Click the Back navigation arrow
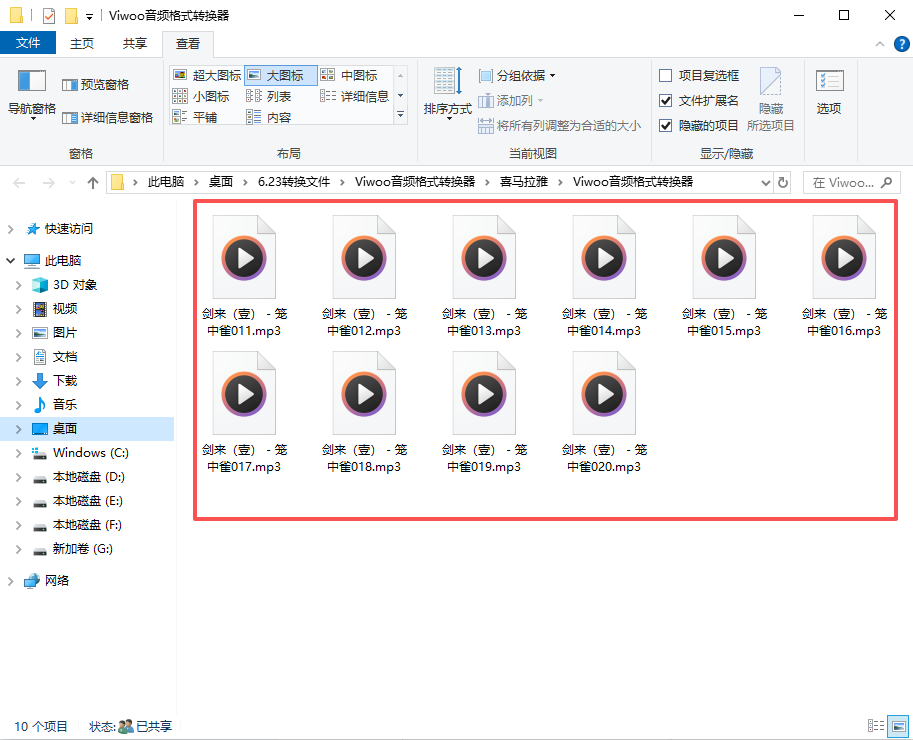Viewport: 913px width, 740px height. click(x=19, y=183)
